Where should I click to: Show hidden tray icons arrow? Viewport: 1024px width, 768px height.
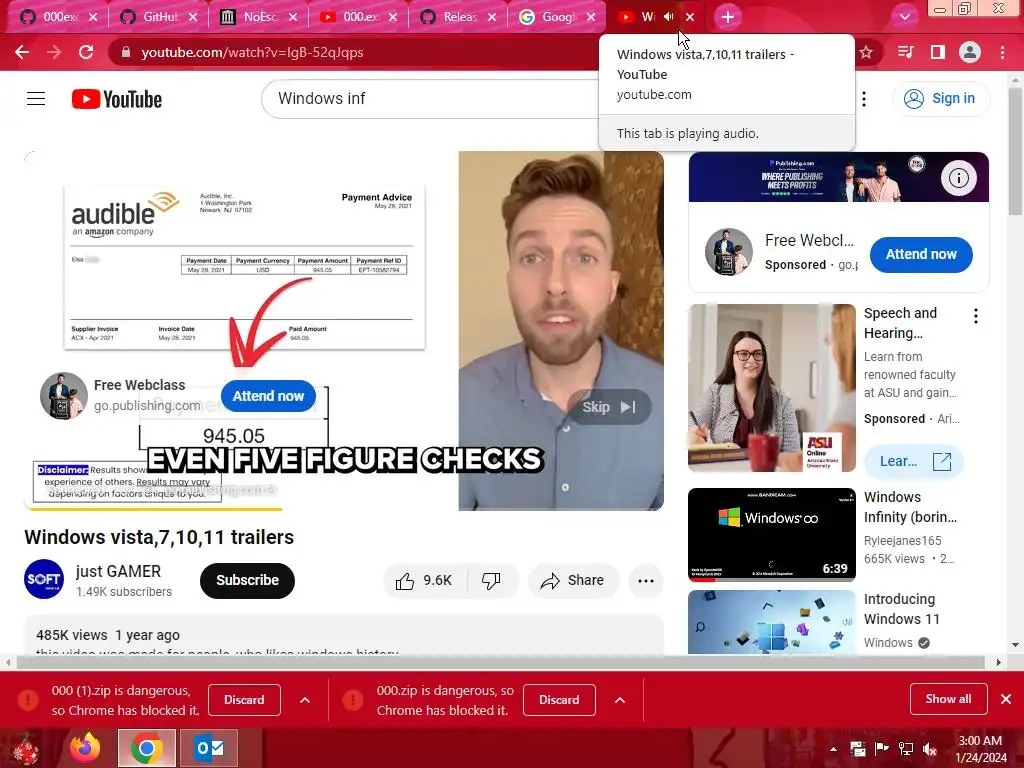click(833, 749)
